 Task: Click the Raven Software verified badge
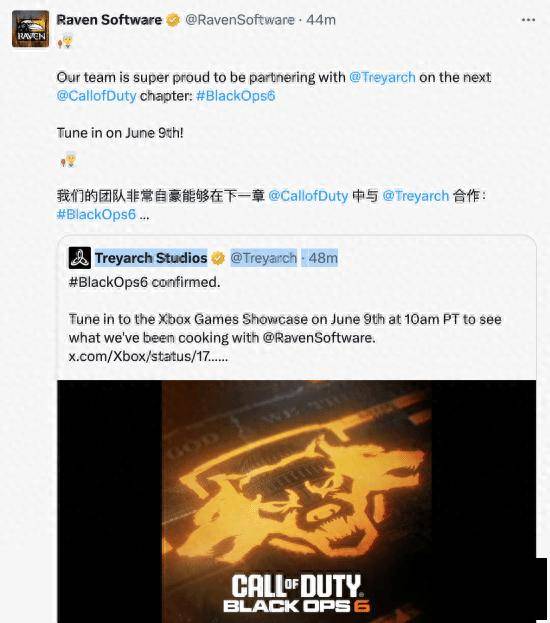click(x=173, y=19)
